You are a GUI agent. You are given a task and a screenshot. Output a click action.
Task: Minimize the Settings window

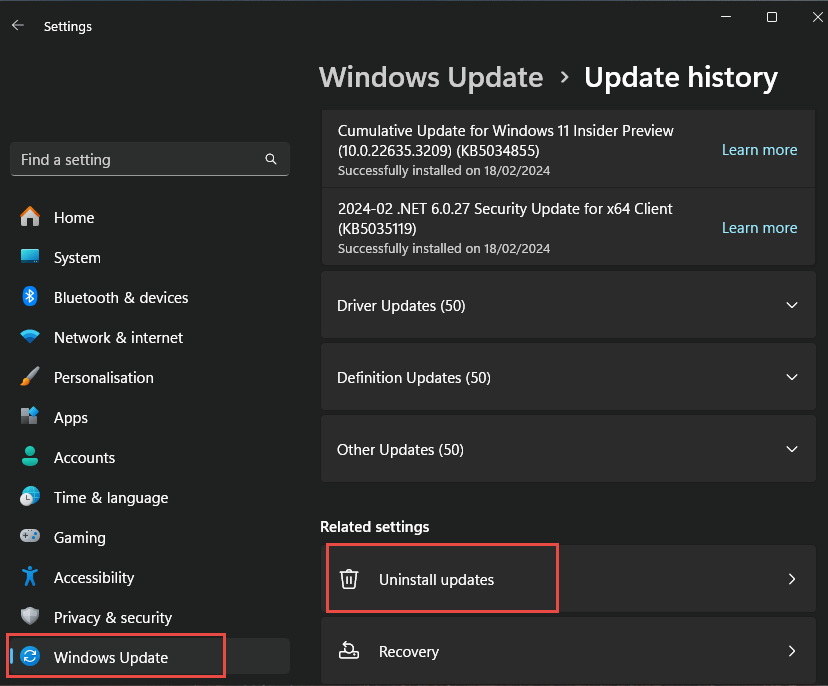tap(726, 17)
